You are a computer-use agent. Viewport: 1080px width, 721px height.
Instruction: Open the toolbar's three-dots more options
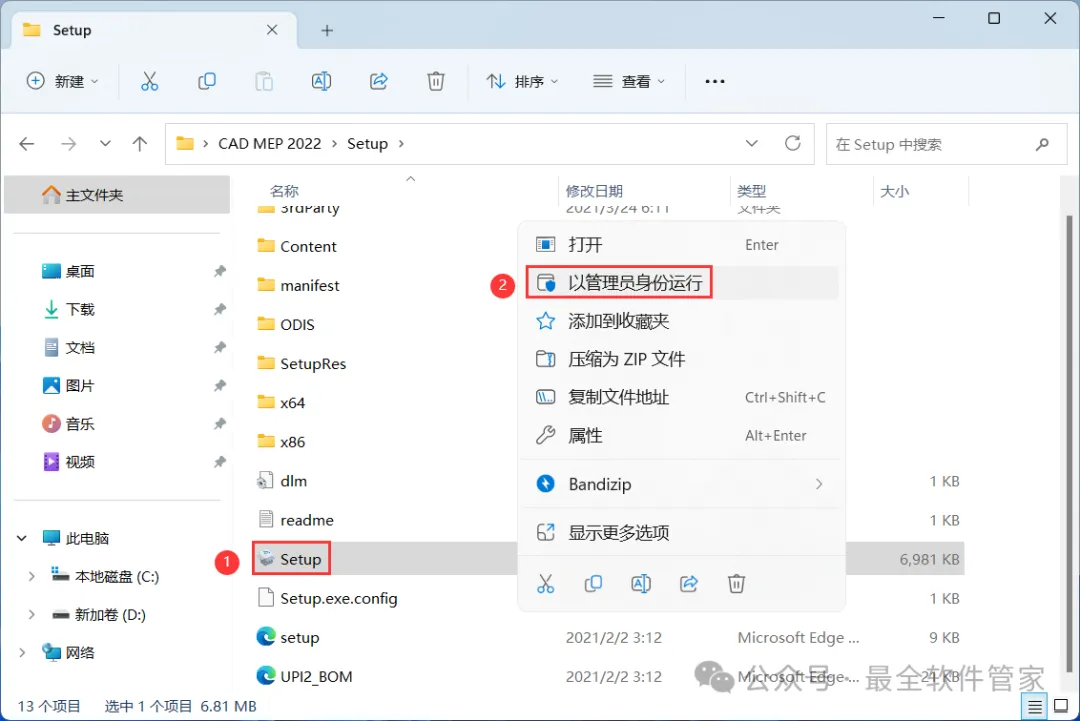[x=715, y=81]
